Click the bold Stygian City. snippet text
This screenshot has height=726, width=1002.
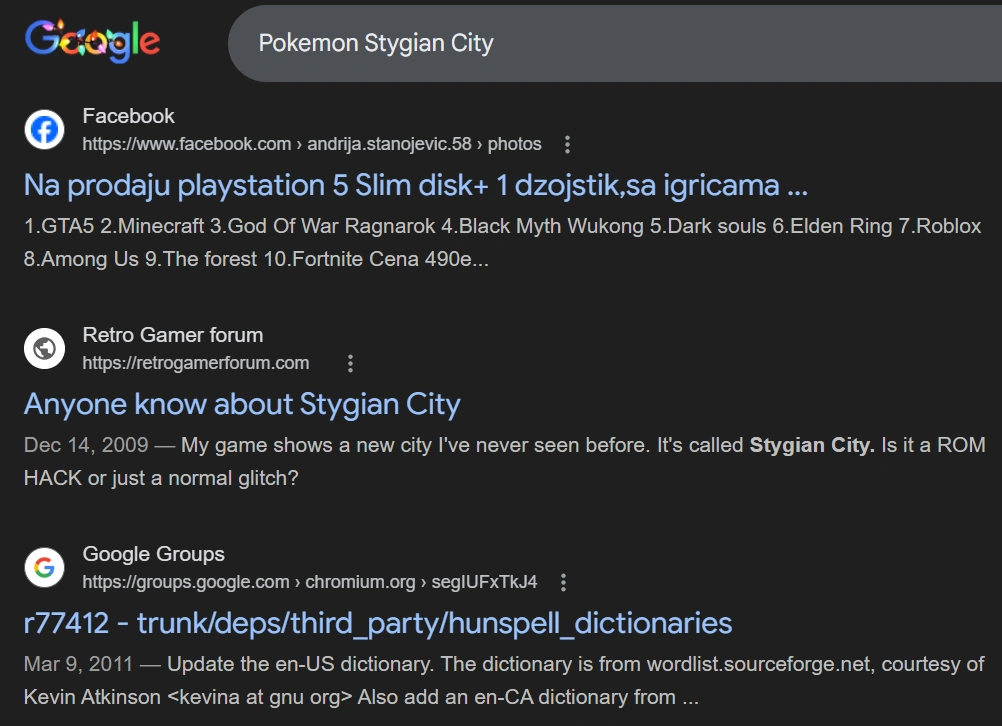pyautogui.click(x=812, y=445)
